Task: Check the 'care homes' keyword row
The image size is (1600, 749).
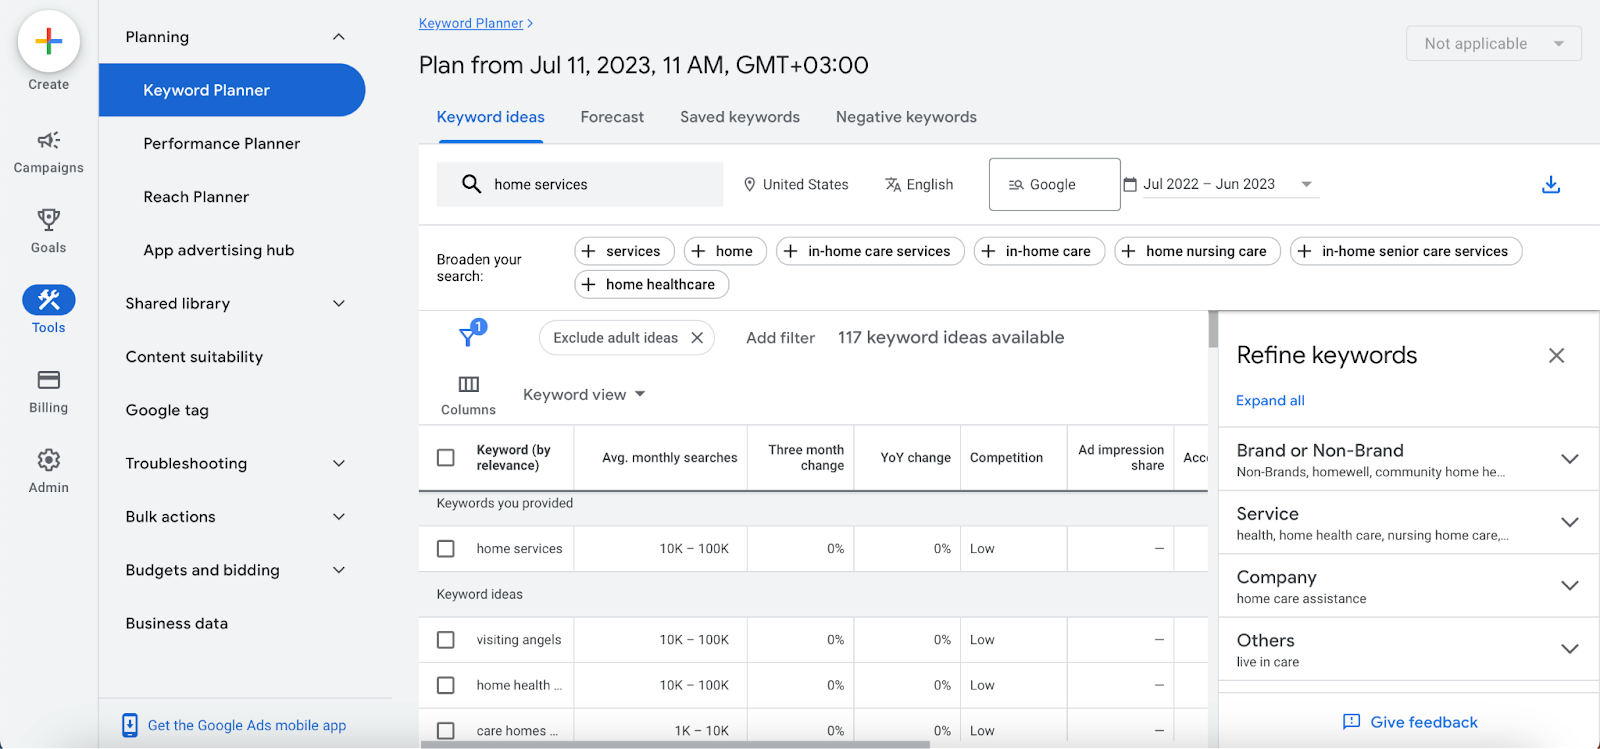Action: (x=446, y=731)
